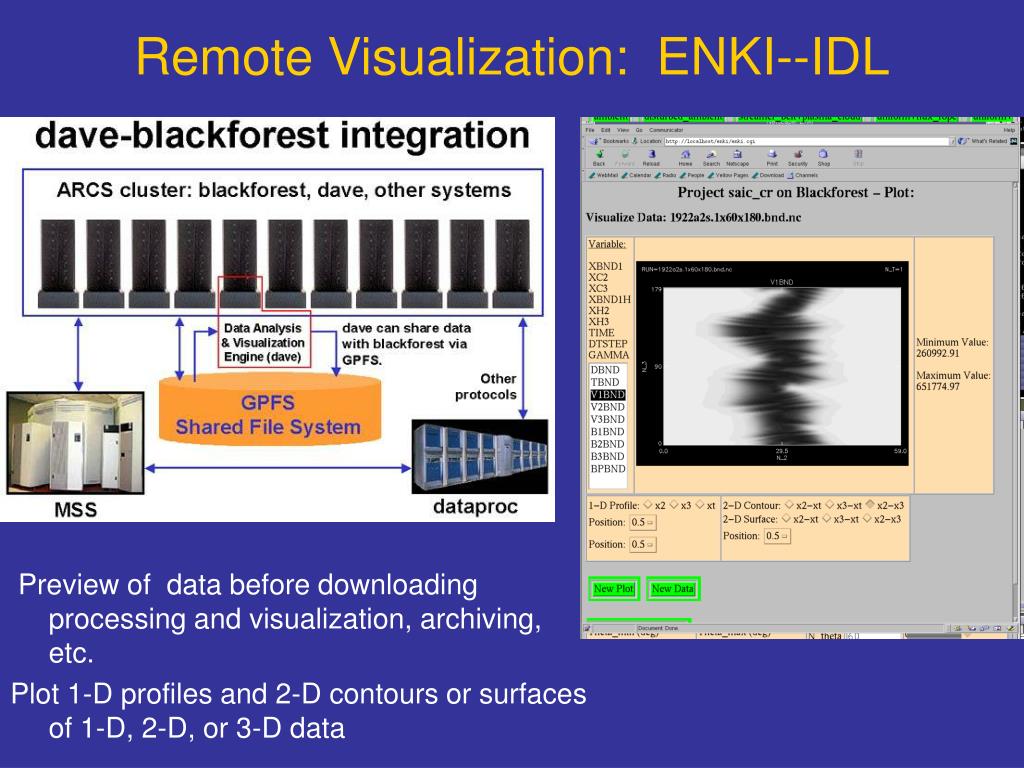Image resolution: width=1024 pixels, height=768 pixels.
Task: Click the Back navigation icon
Action: click(599, 155)
